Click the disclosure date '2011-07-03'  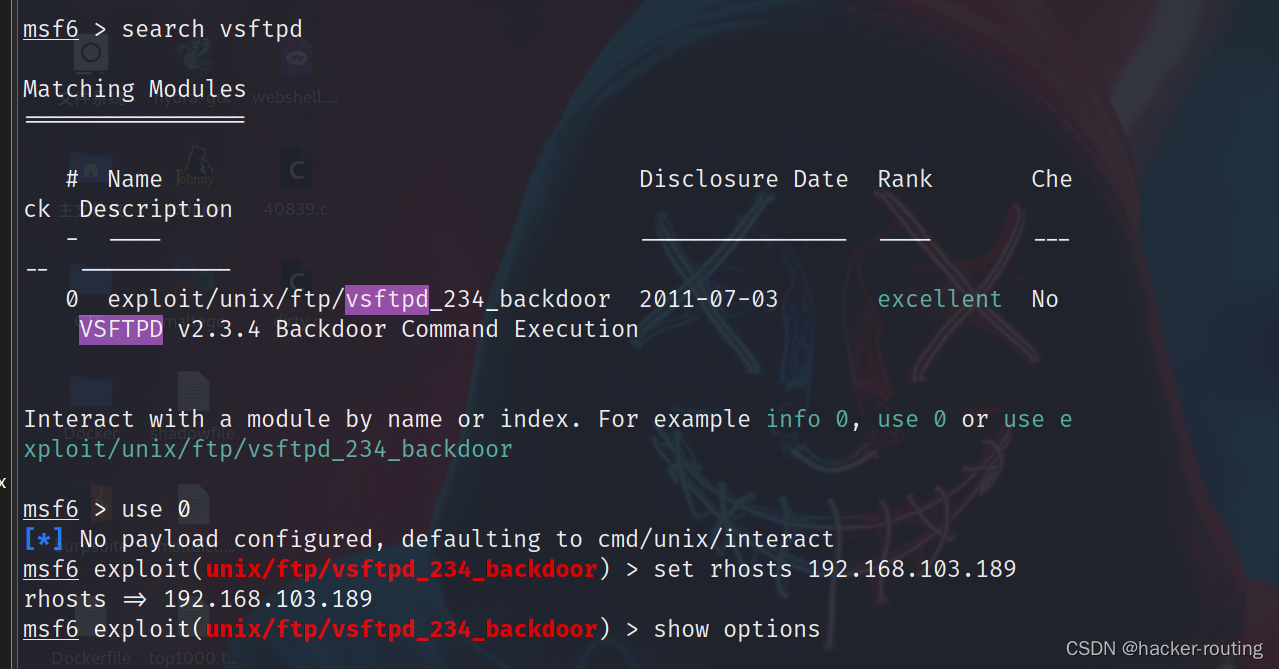709,299
